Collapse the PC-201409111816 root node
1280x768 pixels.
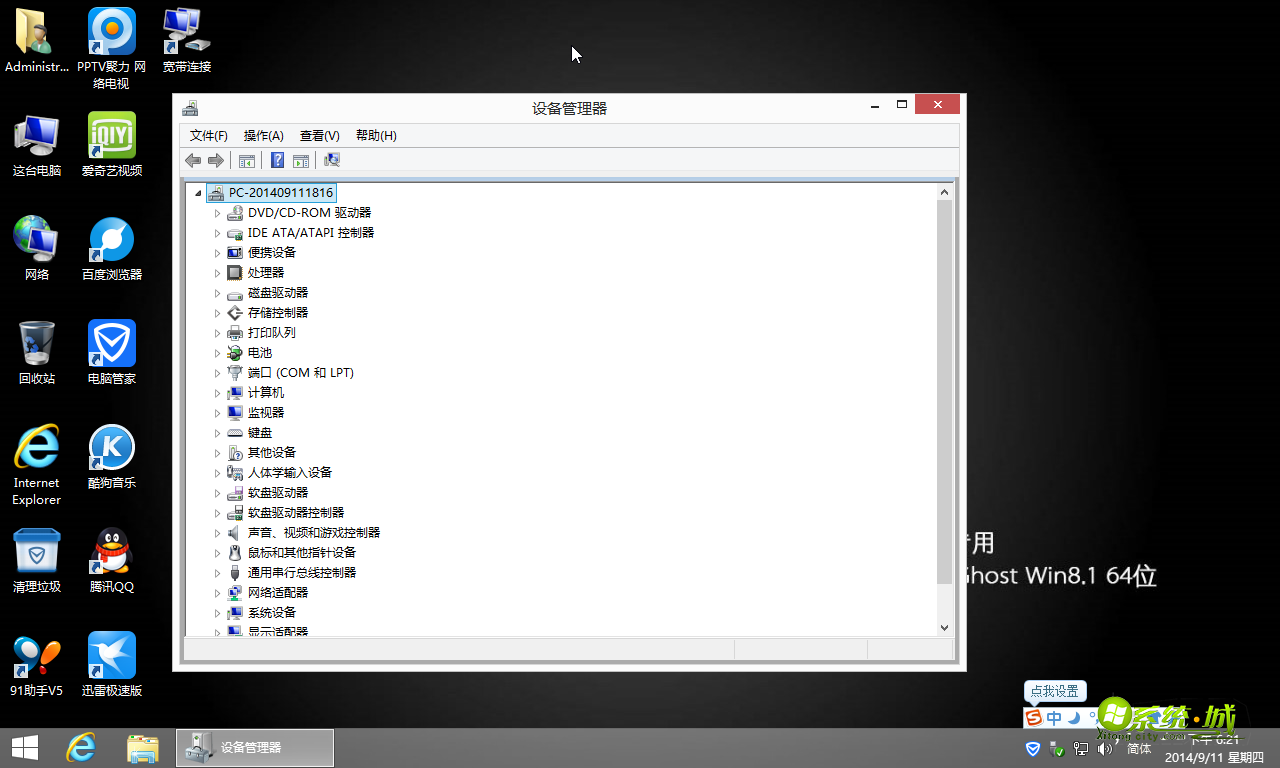coord(198,192)
